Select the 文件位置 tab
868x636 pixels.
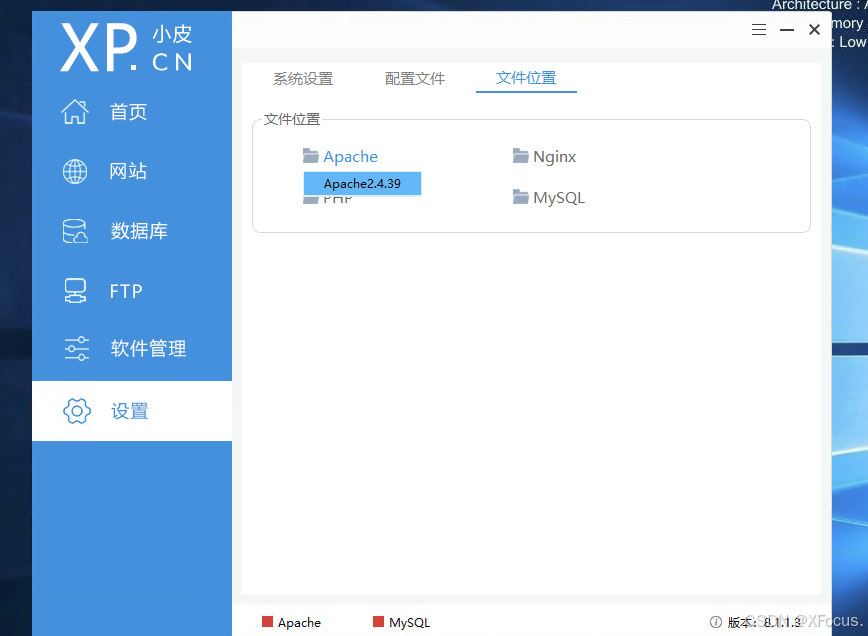coord(526,78)
